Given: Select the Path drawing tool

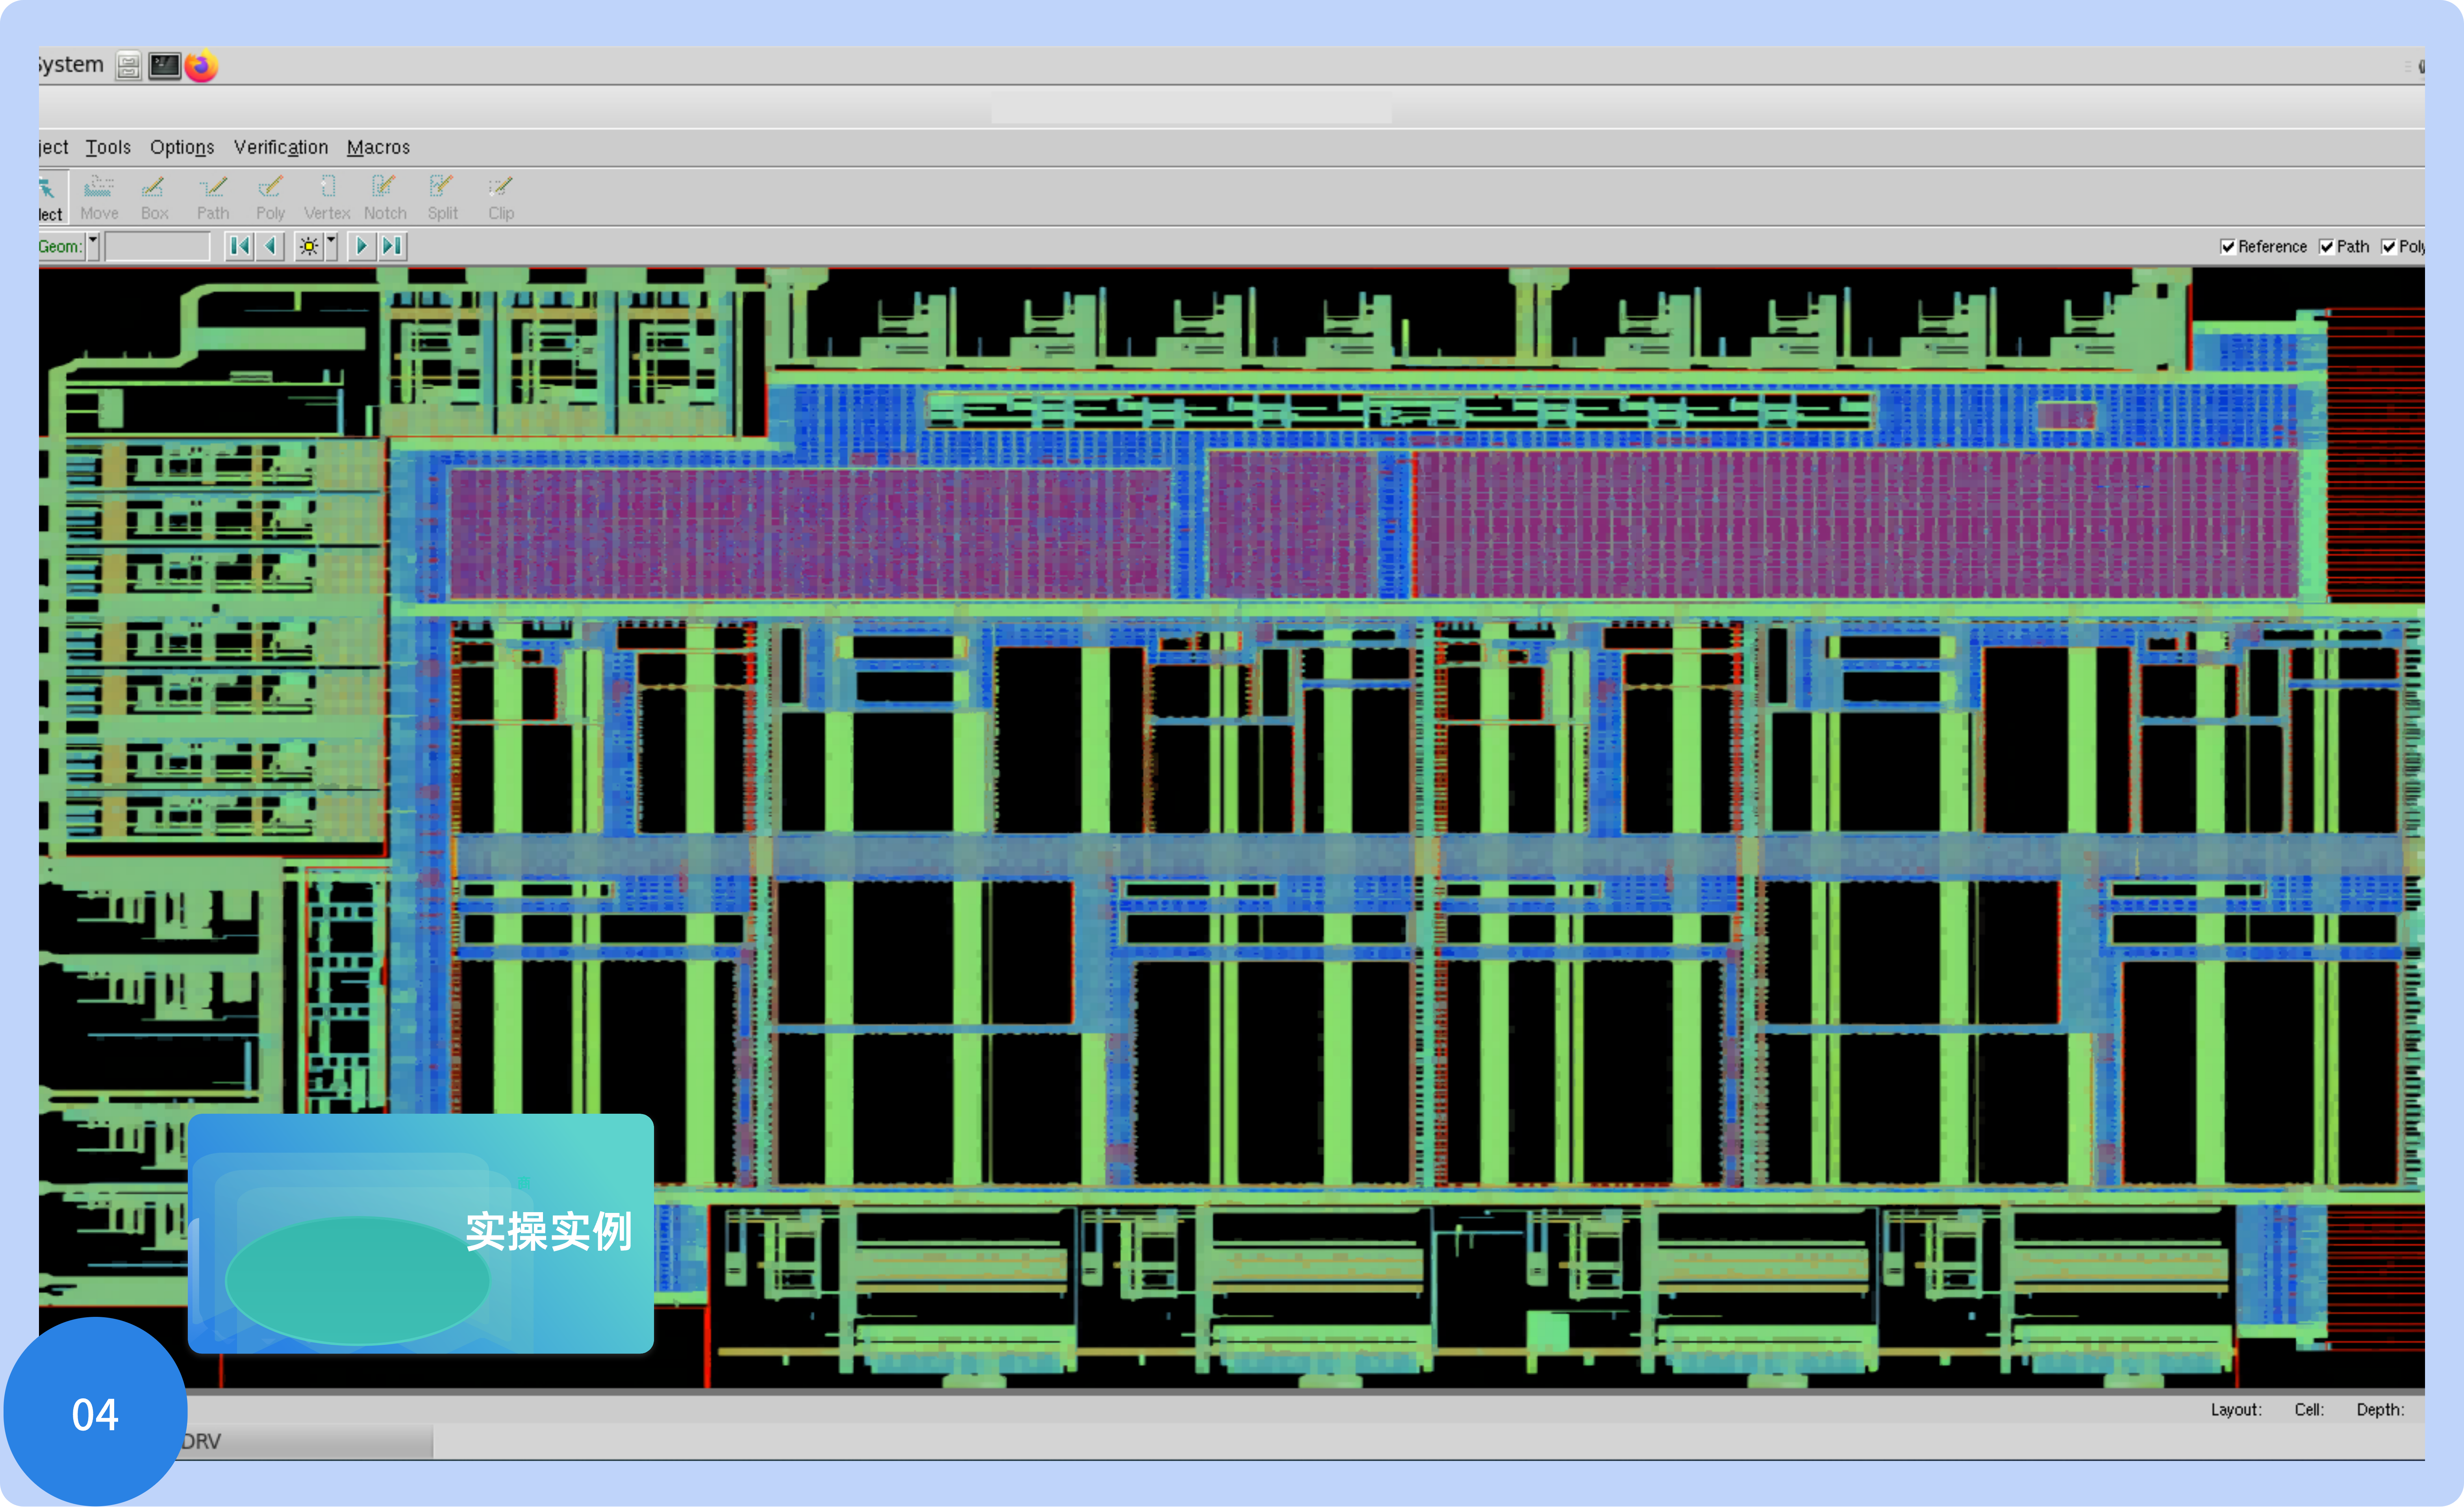Looking at the screenshot, I should [213, 198].
